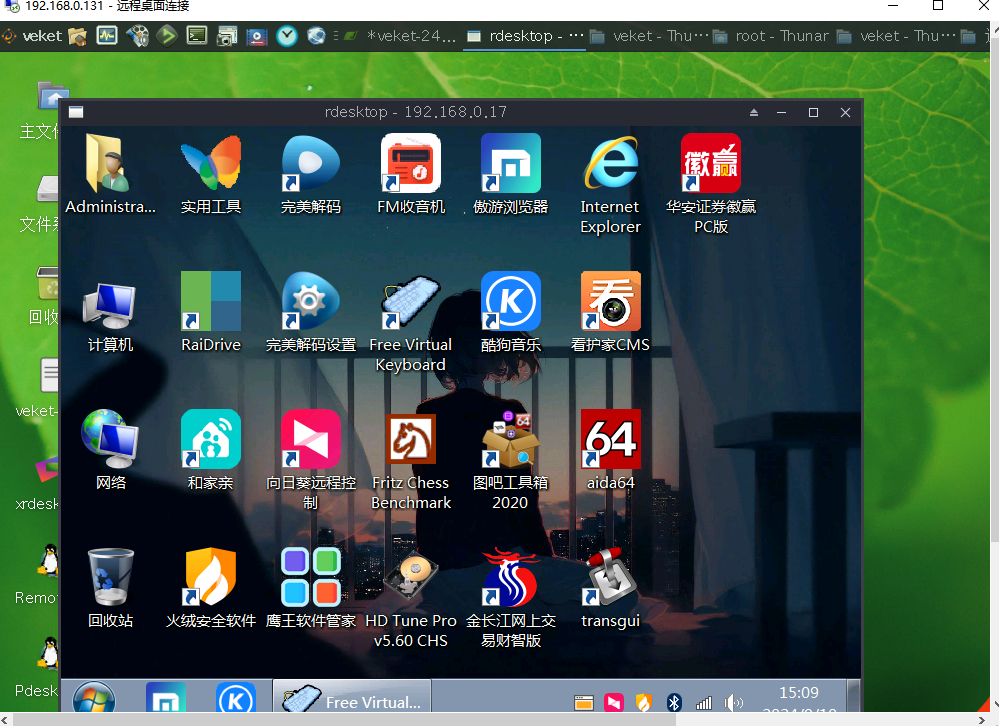
Task: Switch to first veket - Thu… panel task
Action: (x=648, y=36)
